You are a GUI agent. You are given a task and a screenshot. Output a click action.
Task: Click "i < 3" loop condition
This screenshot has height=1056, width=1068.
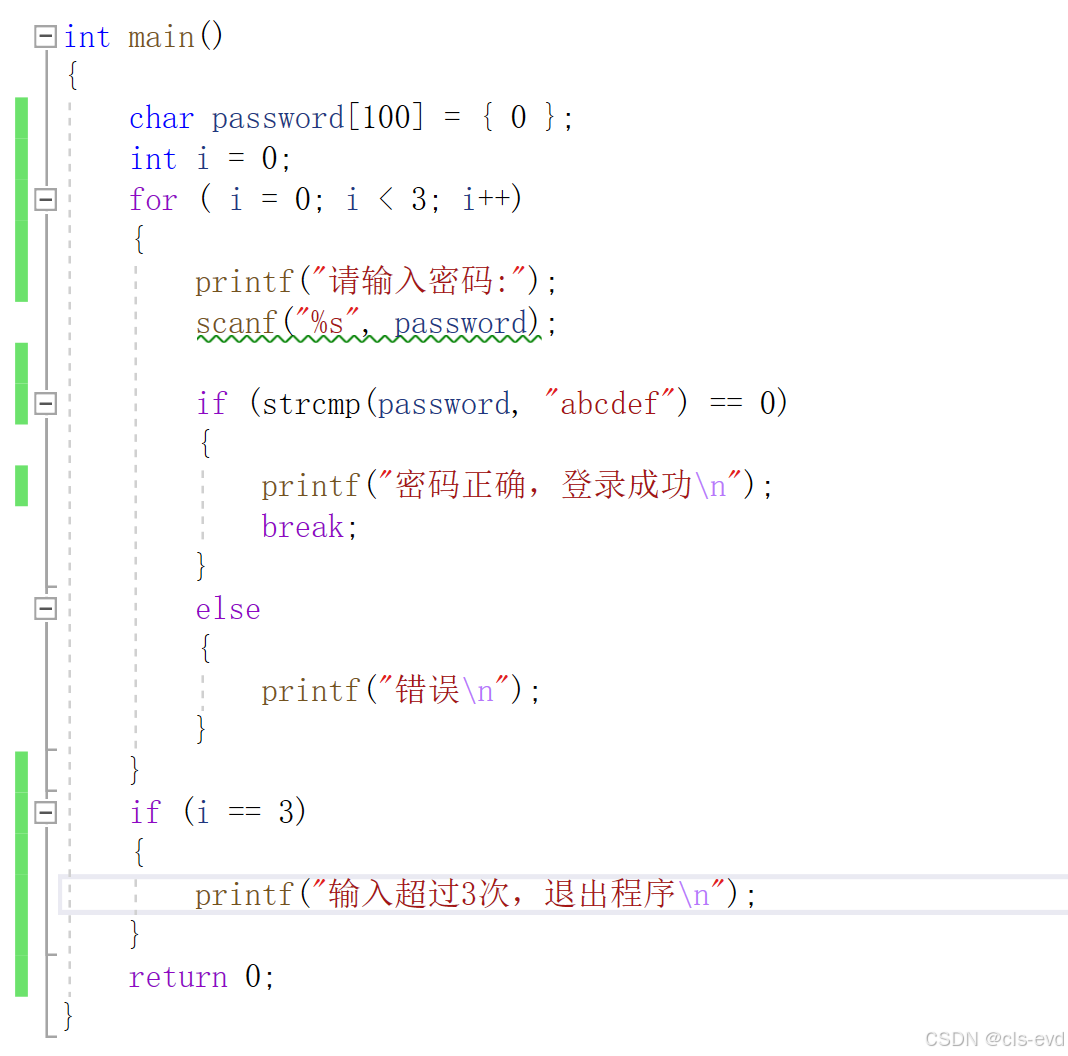point(386,200)
